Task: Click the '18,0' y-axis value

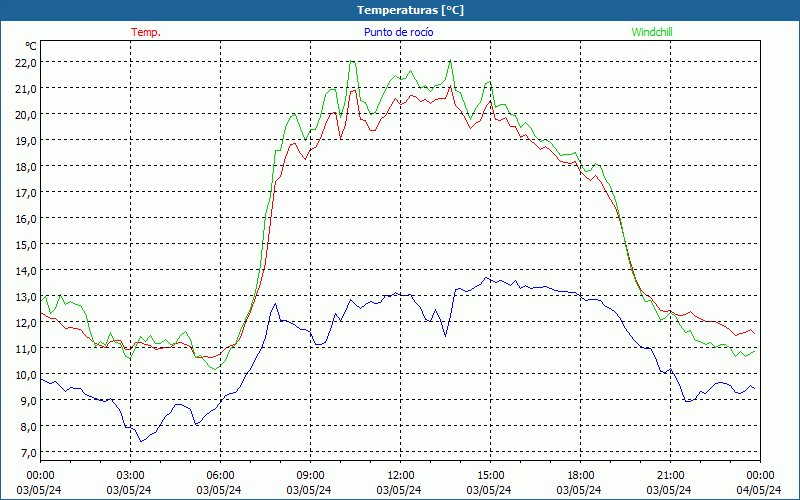Action: (x=26, y=167)
